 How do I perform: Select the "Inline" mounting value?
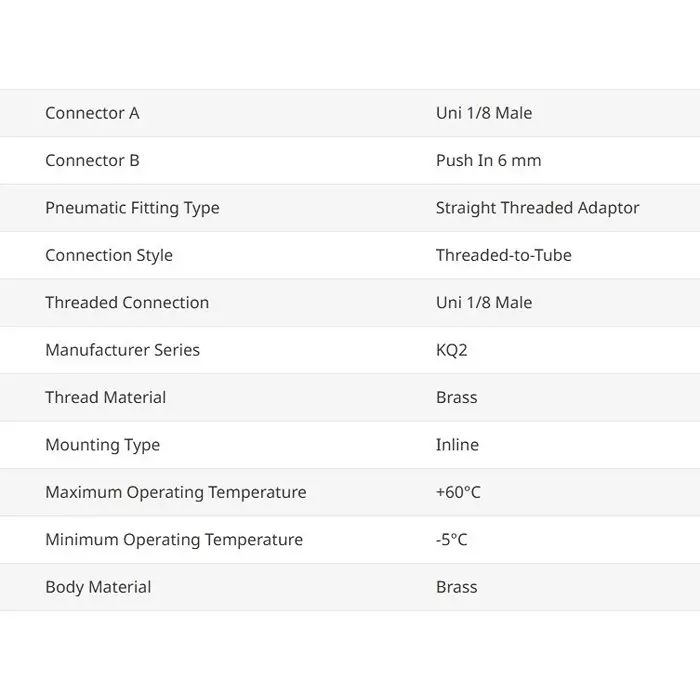pyautogui.click(x=457, y=445)
